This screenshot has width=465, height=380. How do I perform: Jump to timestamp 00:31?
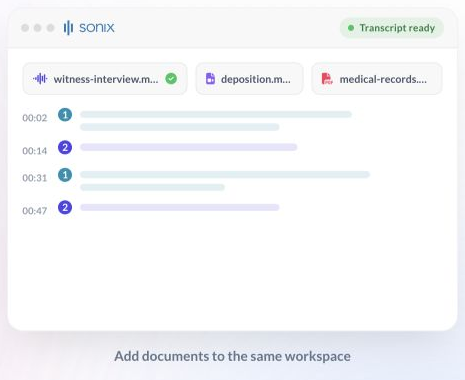(x=35, y=178)
